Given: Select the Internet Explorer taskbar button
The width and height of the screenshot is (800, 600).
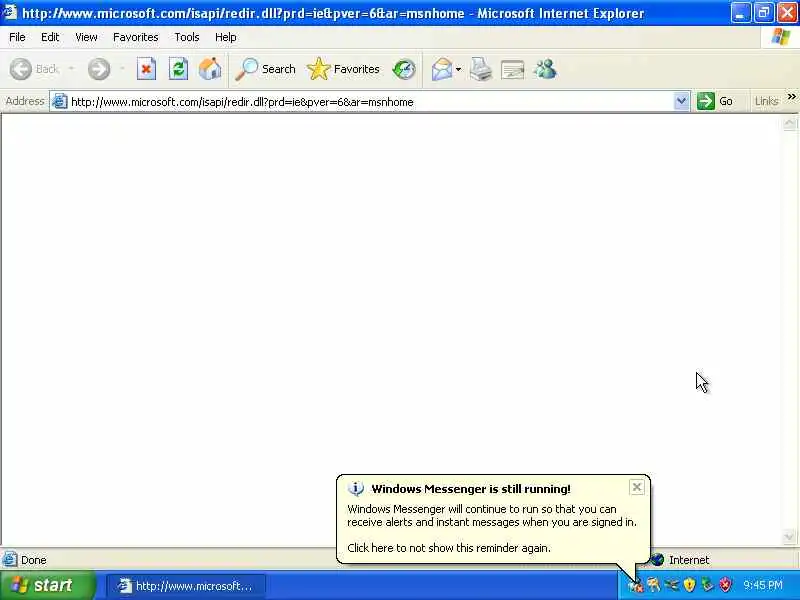Looking at the screenshot, I should pyautogui.click(x=186, y=586).
